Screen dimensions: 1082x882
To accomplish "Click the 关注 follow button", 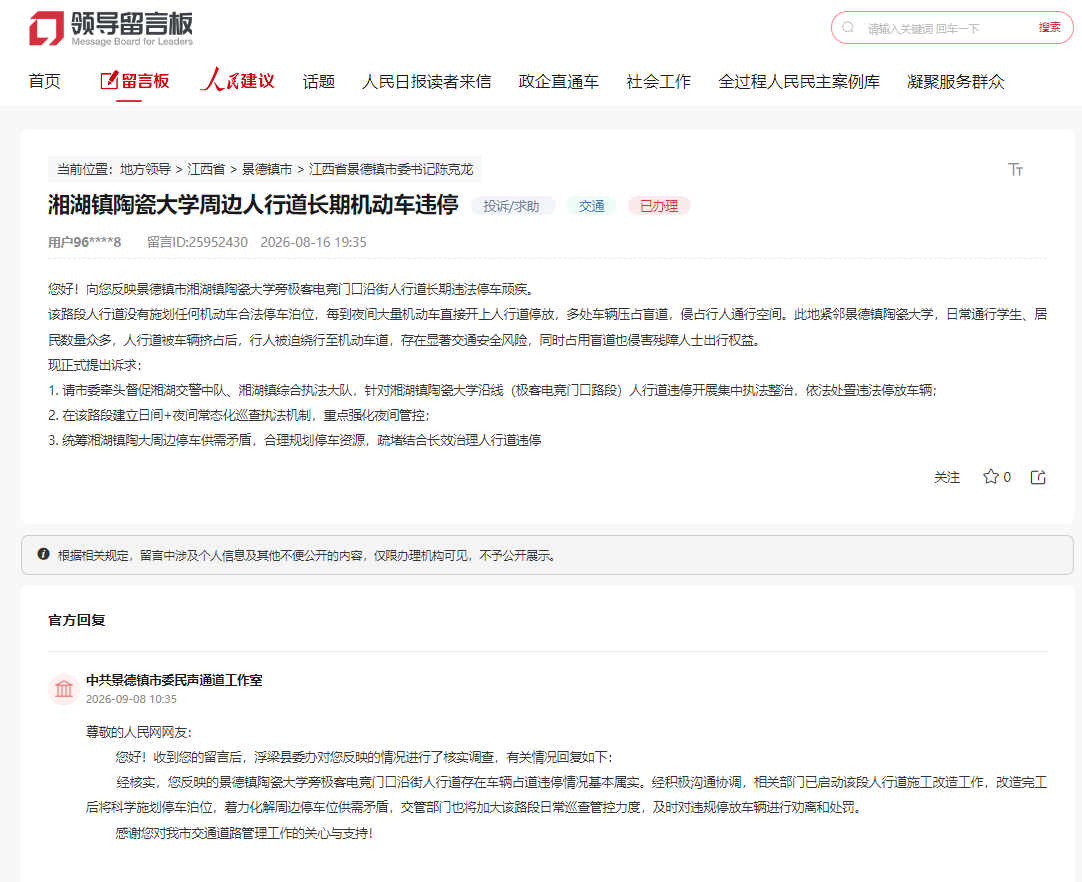I will click(x=947, y=477).
